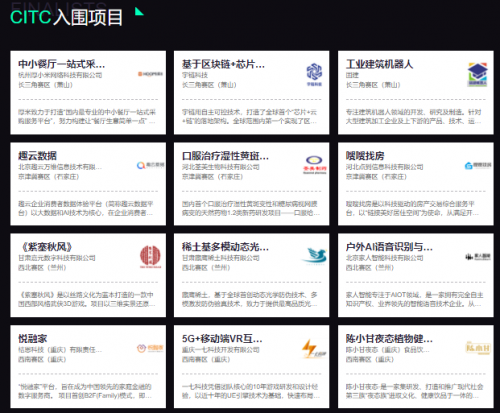Open the 工业建筑机器人 card title

point(380,64)
